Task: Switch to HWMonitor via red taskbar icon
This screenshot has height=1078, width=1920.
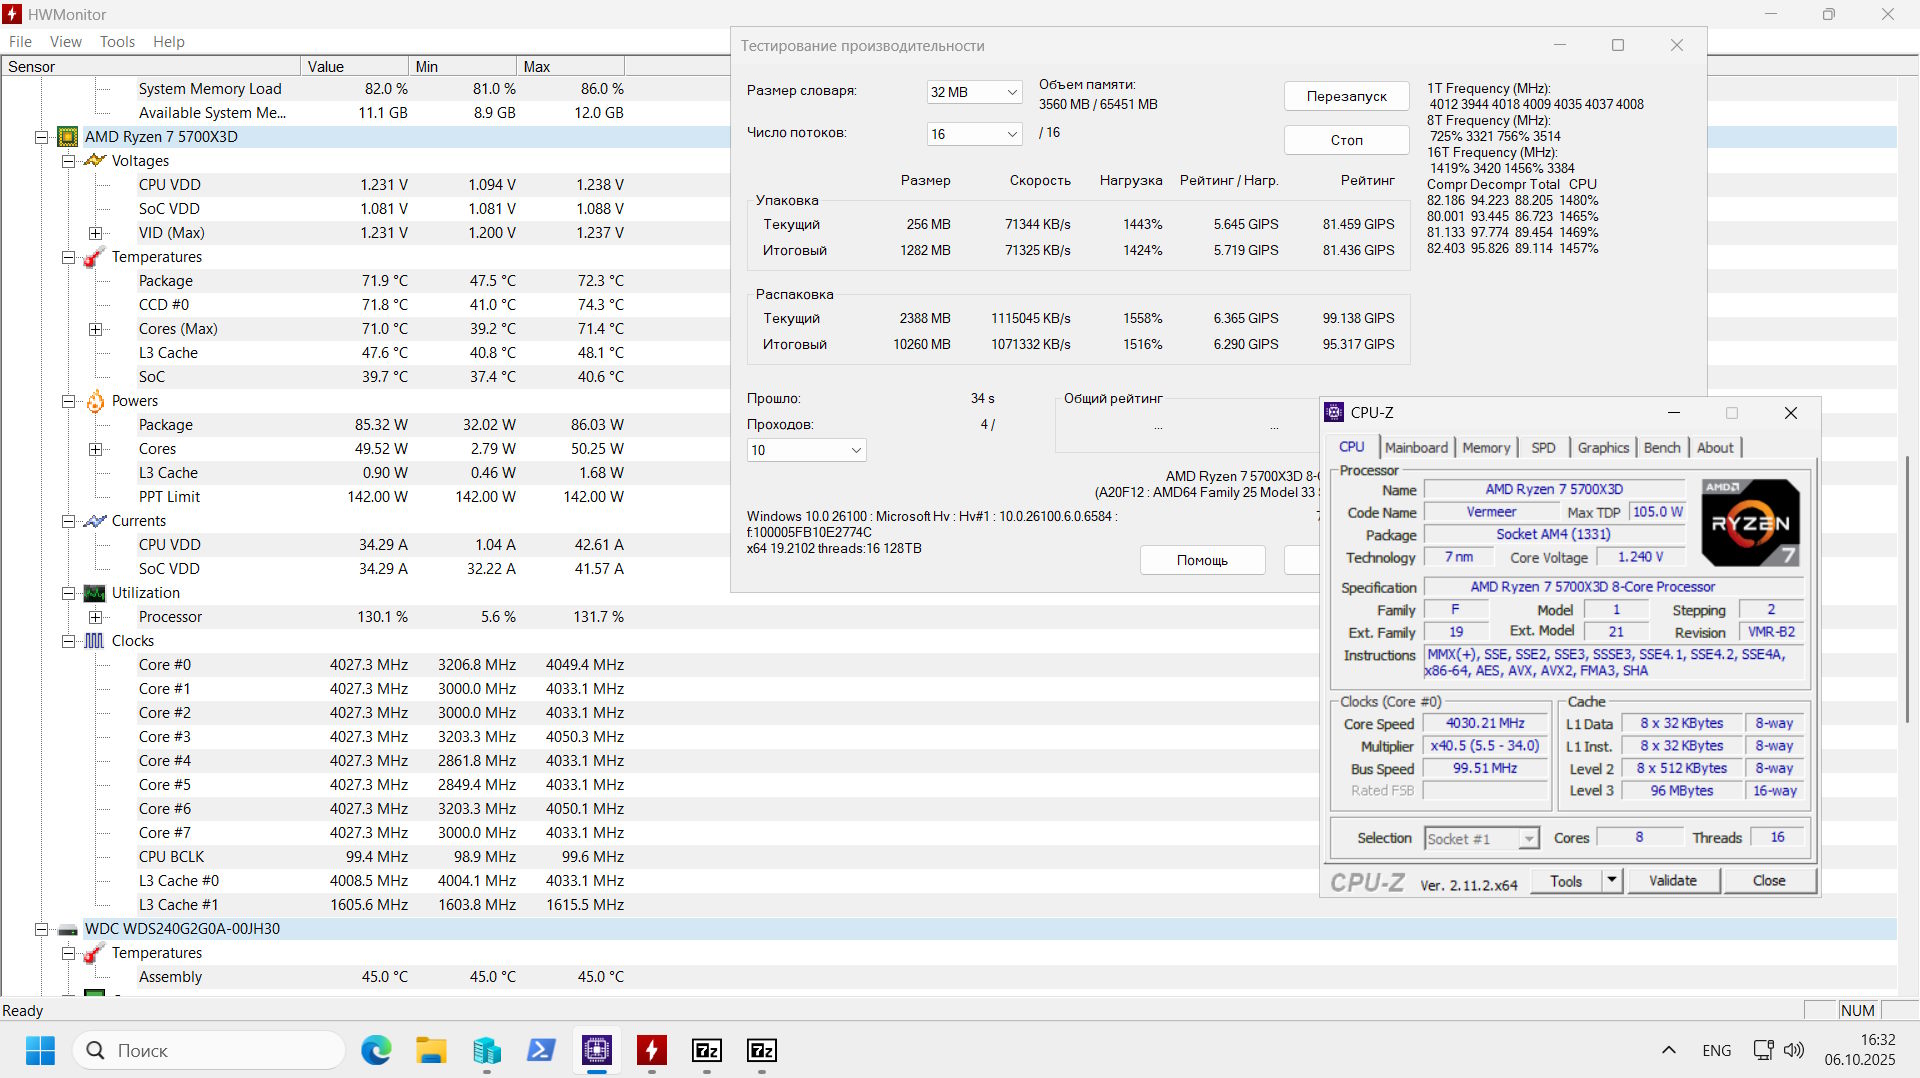Action: (652, 1050)
